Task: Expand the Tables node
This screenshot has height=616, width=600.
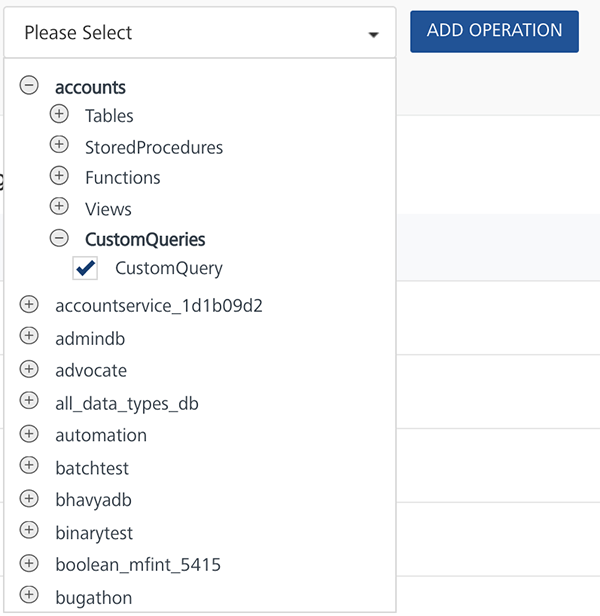Action: (x=59, y=115)
